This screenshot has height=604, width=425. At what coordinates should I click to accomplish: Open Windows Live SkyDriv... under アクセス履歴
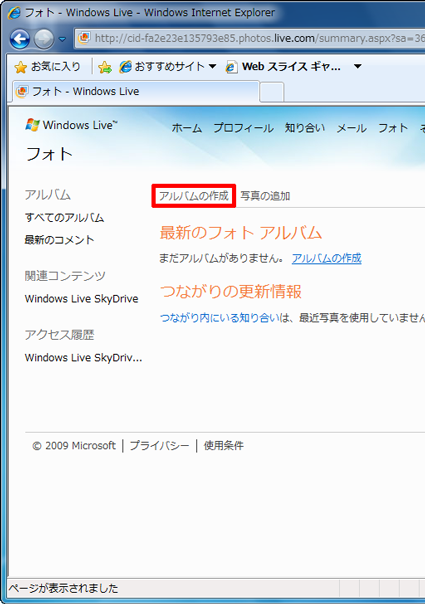[83, 358]
